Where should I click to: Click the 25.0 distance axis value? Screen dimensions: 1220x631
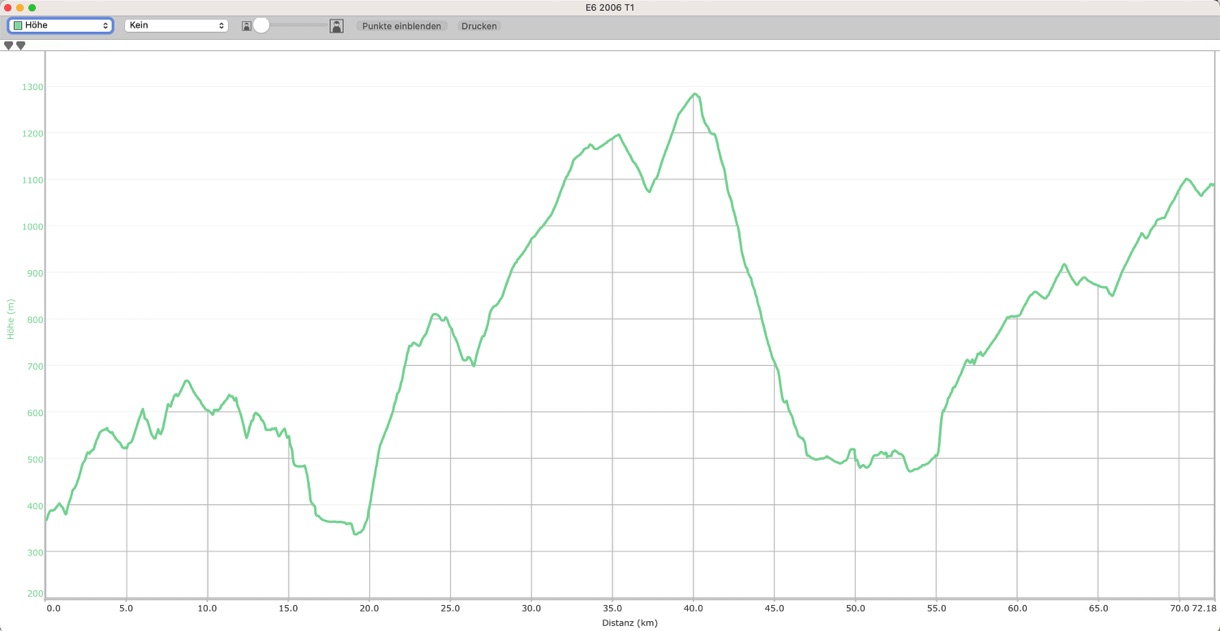tap(451, 608)
